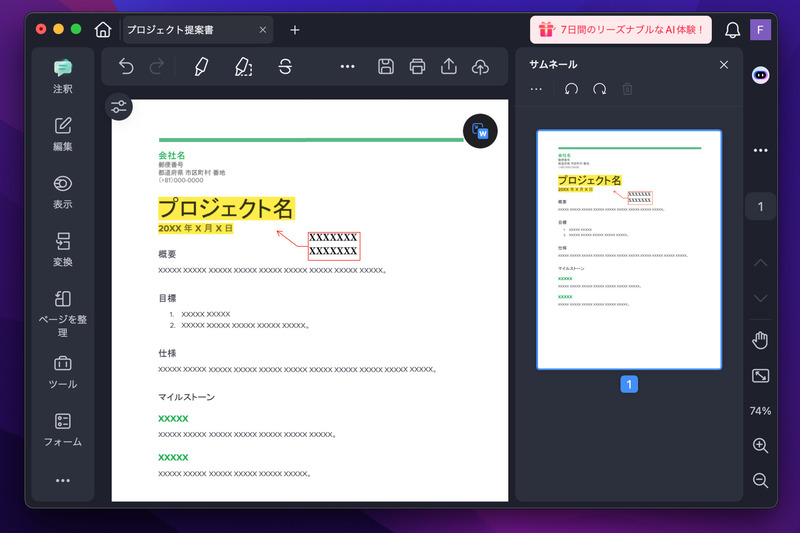Zoom out of the document
Image resolution: width=800 pixels, height=533 pixels.
[761, 480]
